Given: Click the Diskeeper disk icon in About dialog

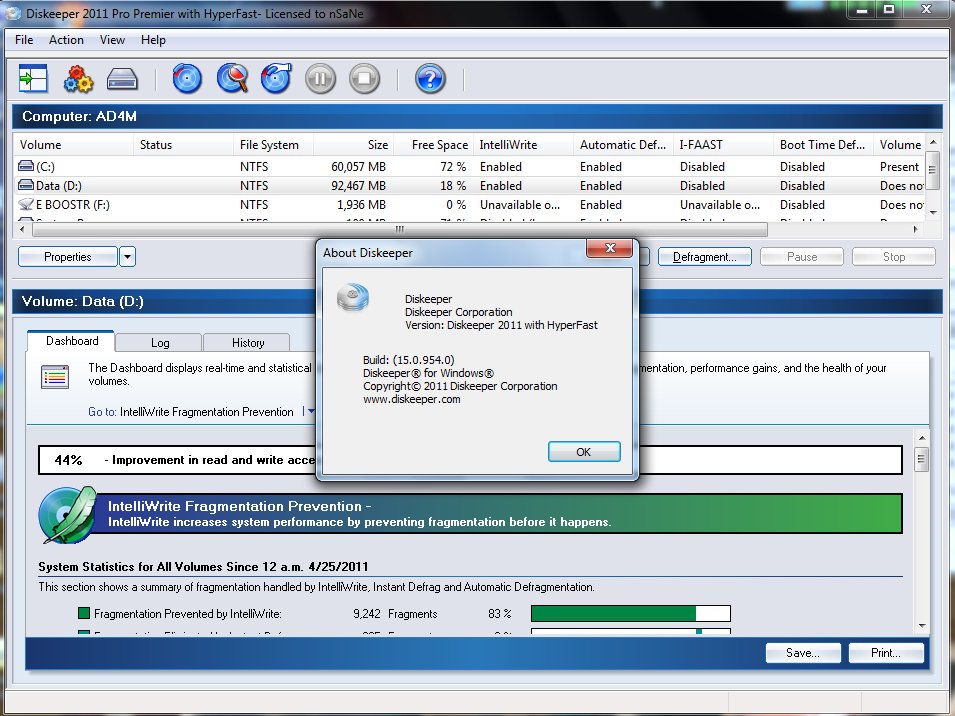Looking at the screenshot, I should [353, 297].
